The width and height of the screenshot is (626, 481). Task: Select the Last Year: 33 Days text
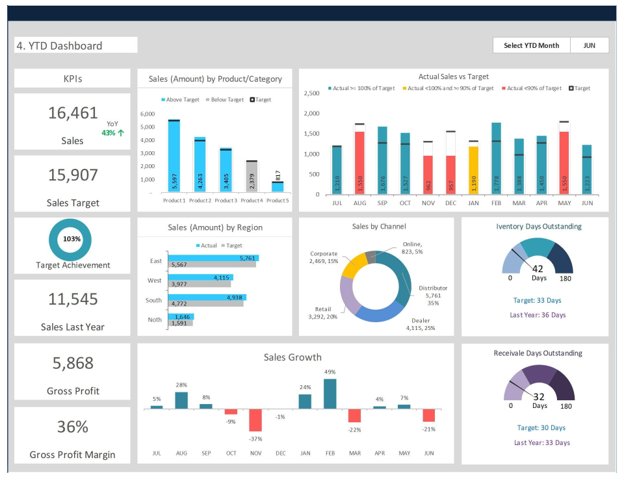coord(542,442)
